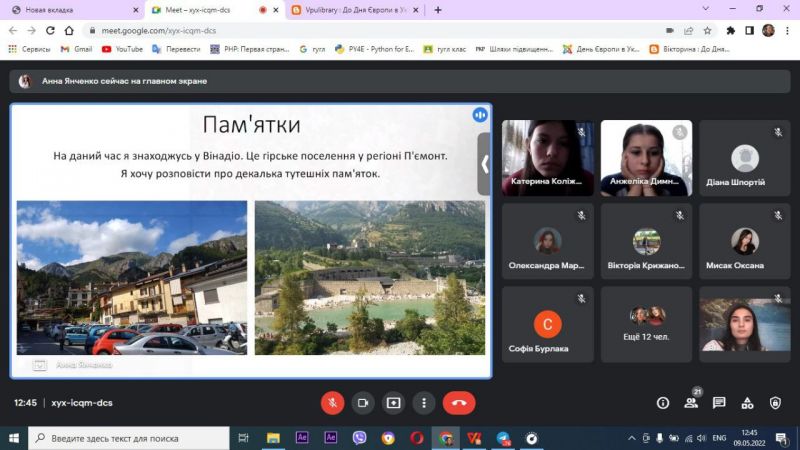Screen dimensions: 800x450
Task: Open the Windows notification center
Action: [781, 438]
